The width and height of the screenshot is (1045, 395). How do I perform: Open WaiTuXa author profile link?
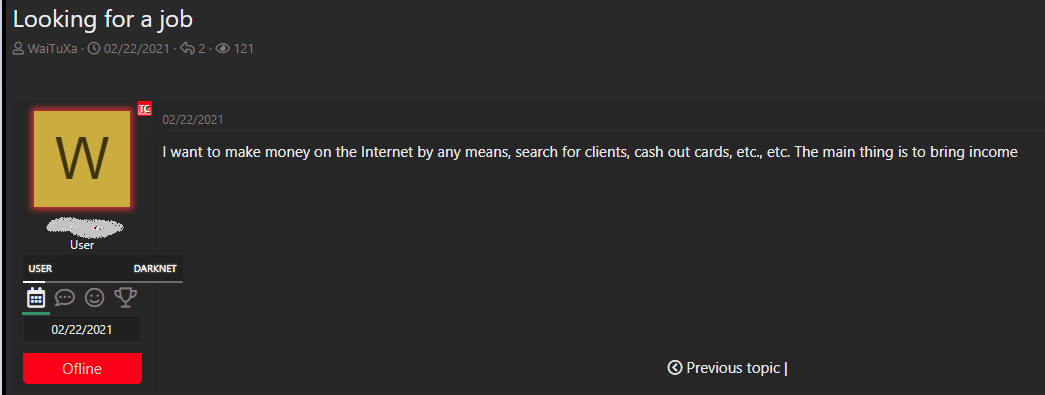[52, 49]
